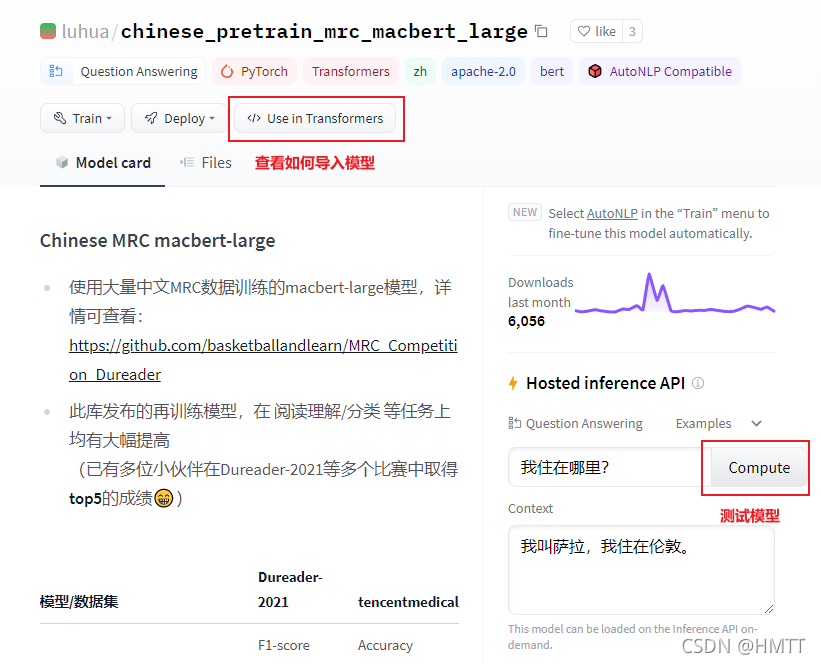821x664 pixels.
Task: Click the like button
Action: pos(596,31)
